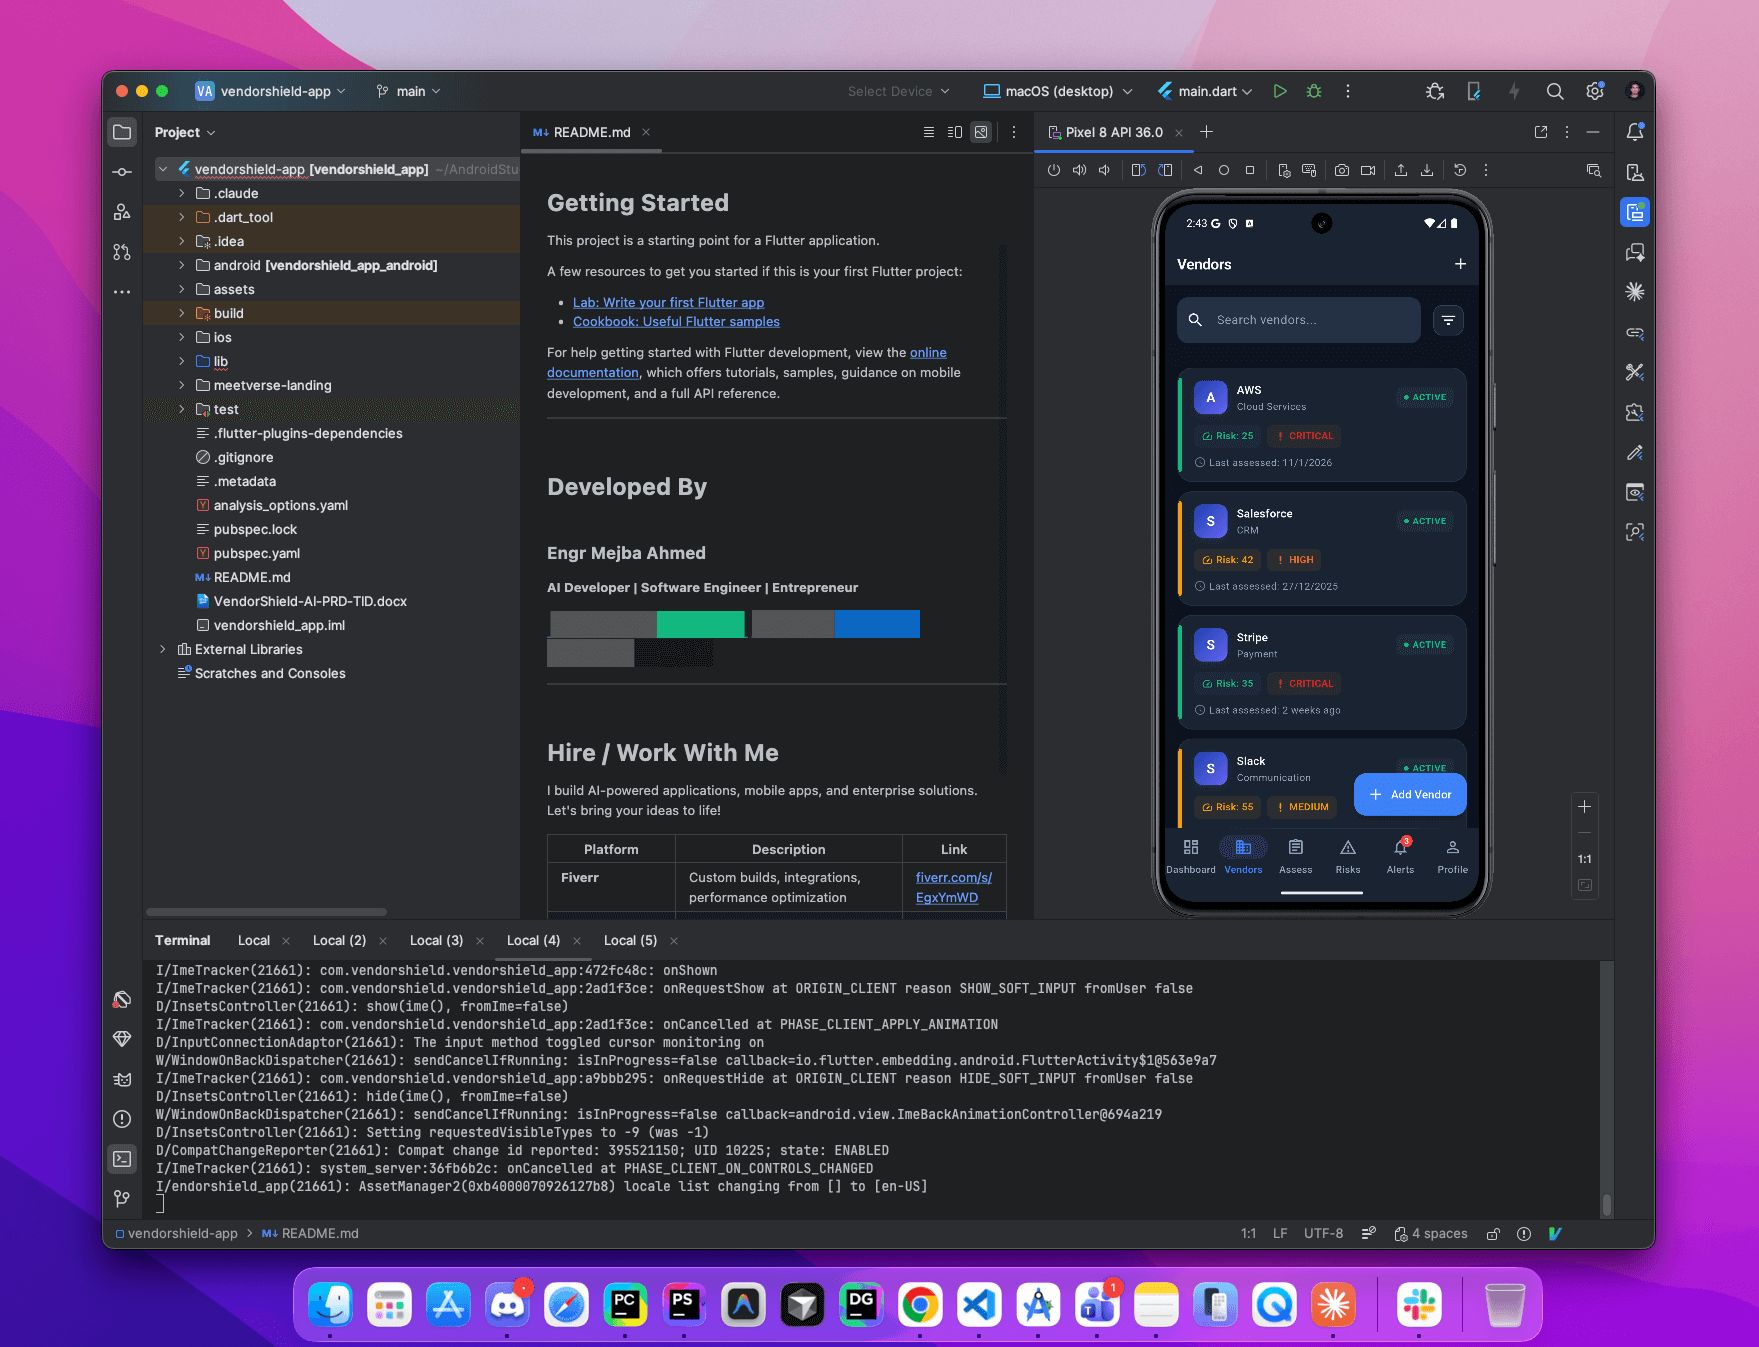
Task: Click the green skill bar under Developed By
Action: 700,623
